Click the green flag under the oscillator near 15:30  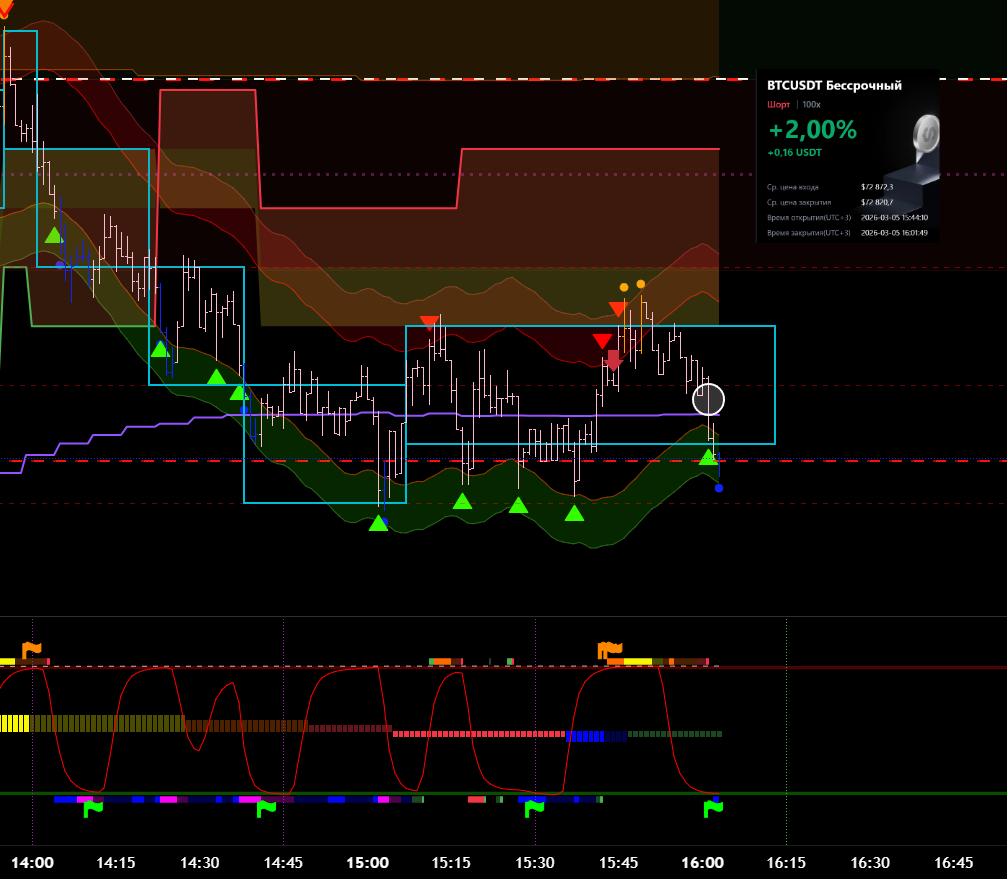click(x=536, y=809)
